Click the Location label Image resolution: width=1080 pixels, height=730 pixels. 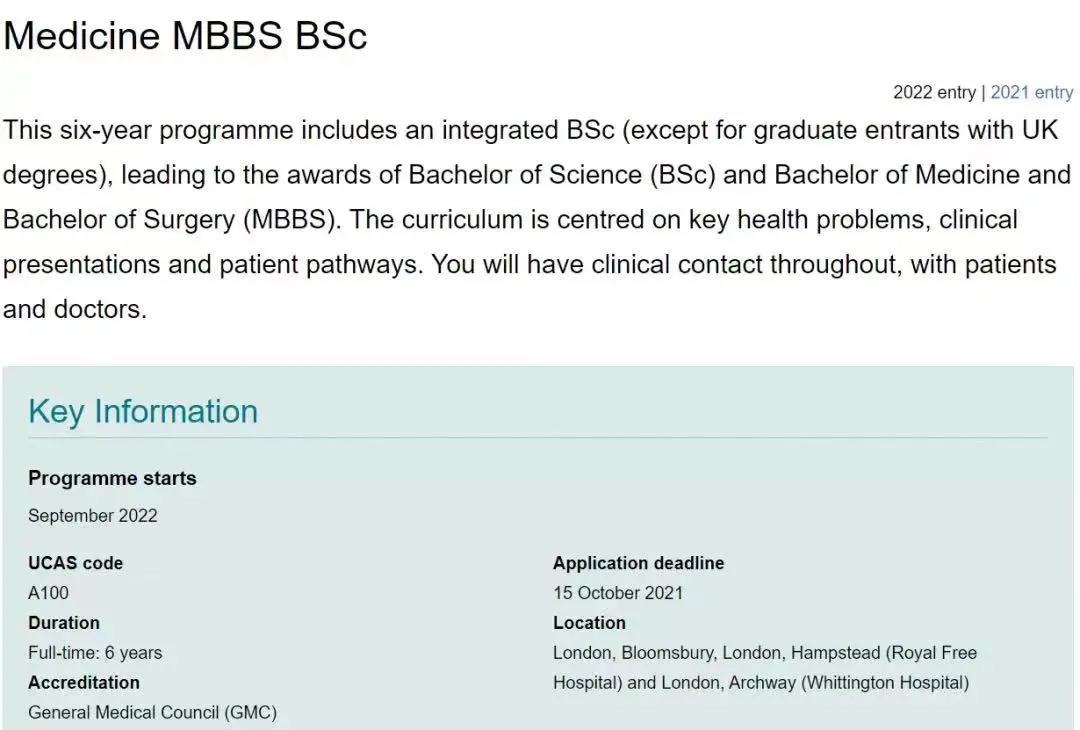point(589,623)
